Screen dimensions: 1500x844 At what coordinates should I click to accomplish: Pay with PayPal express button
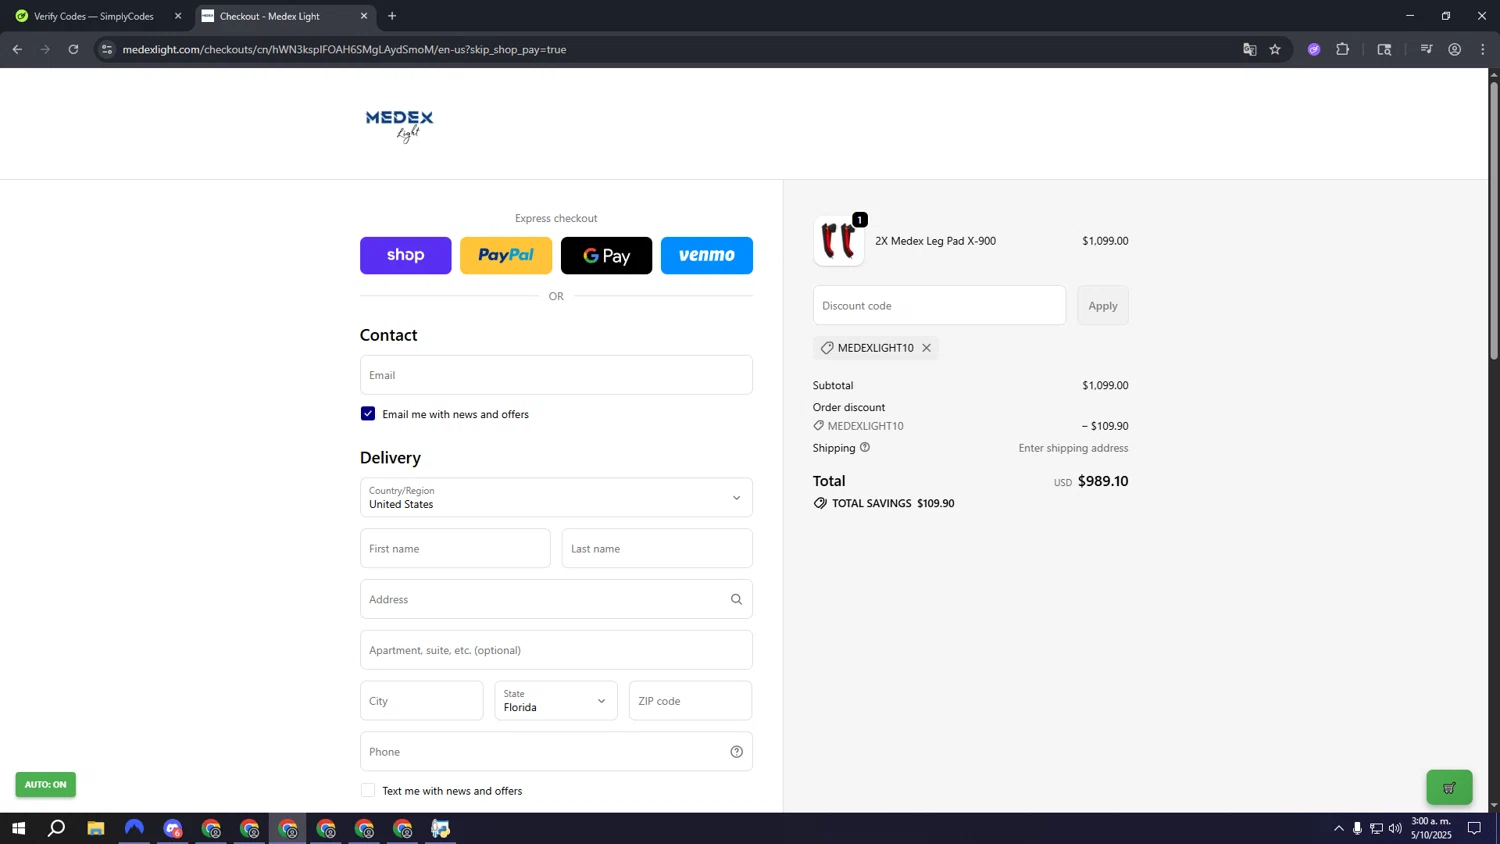pos(506,255)
